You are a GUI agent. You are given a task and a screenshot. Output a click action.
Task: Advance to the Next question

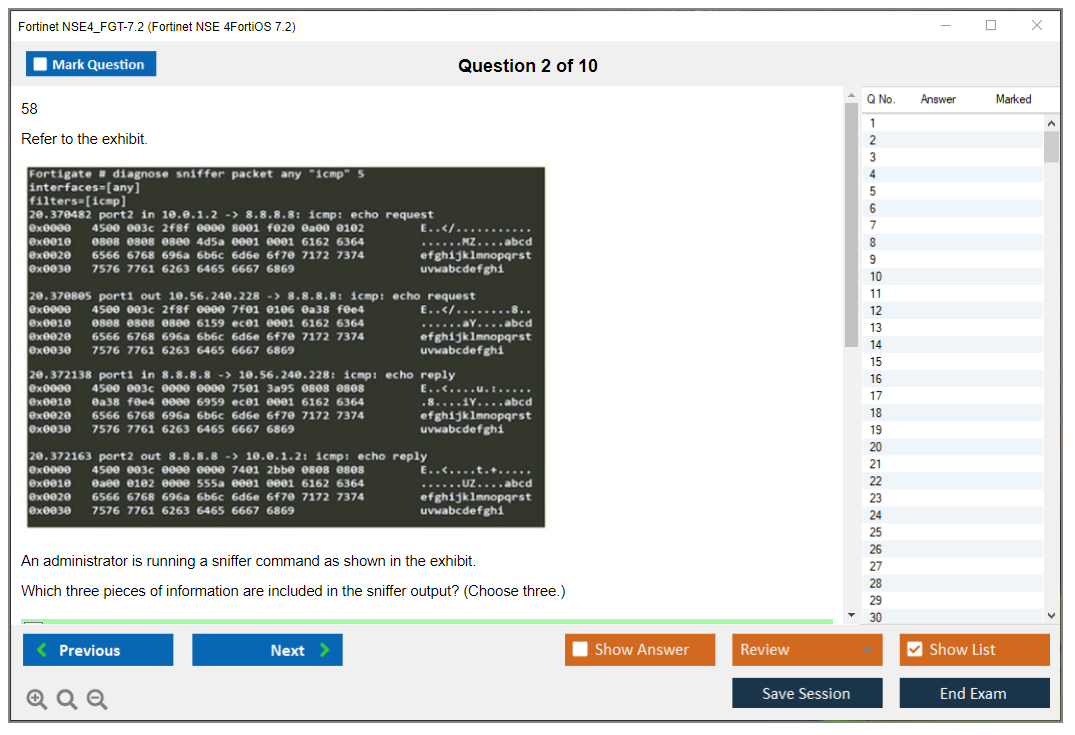click(267, 650)
